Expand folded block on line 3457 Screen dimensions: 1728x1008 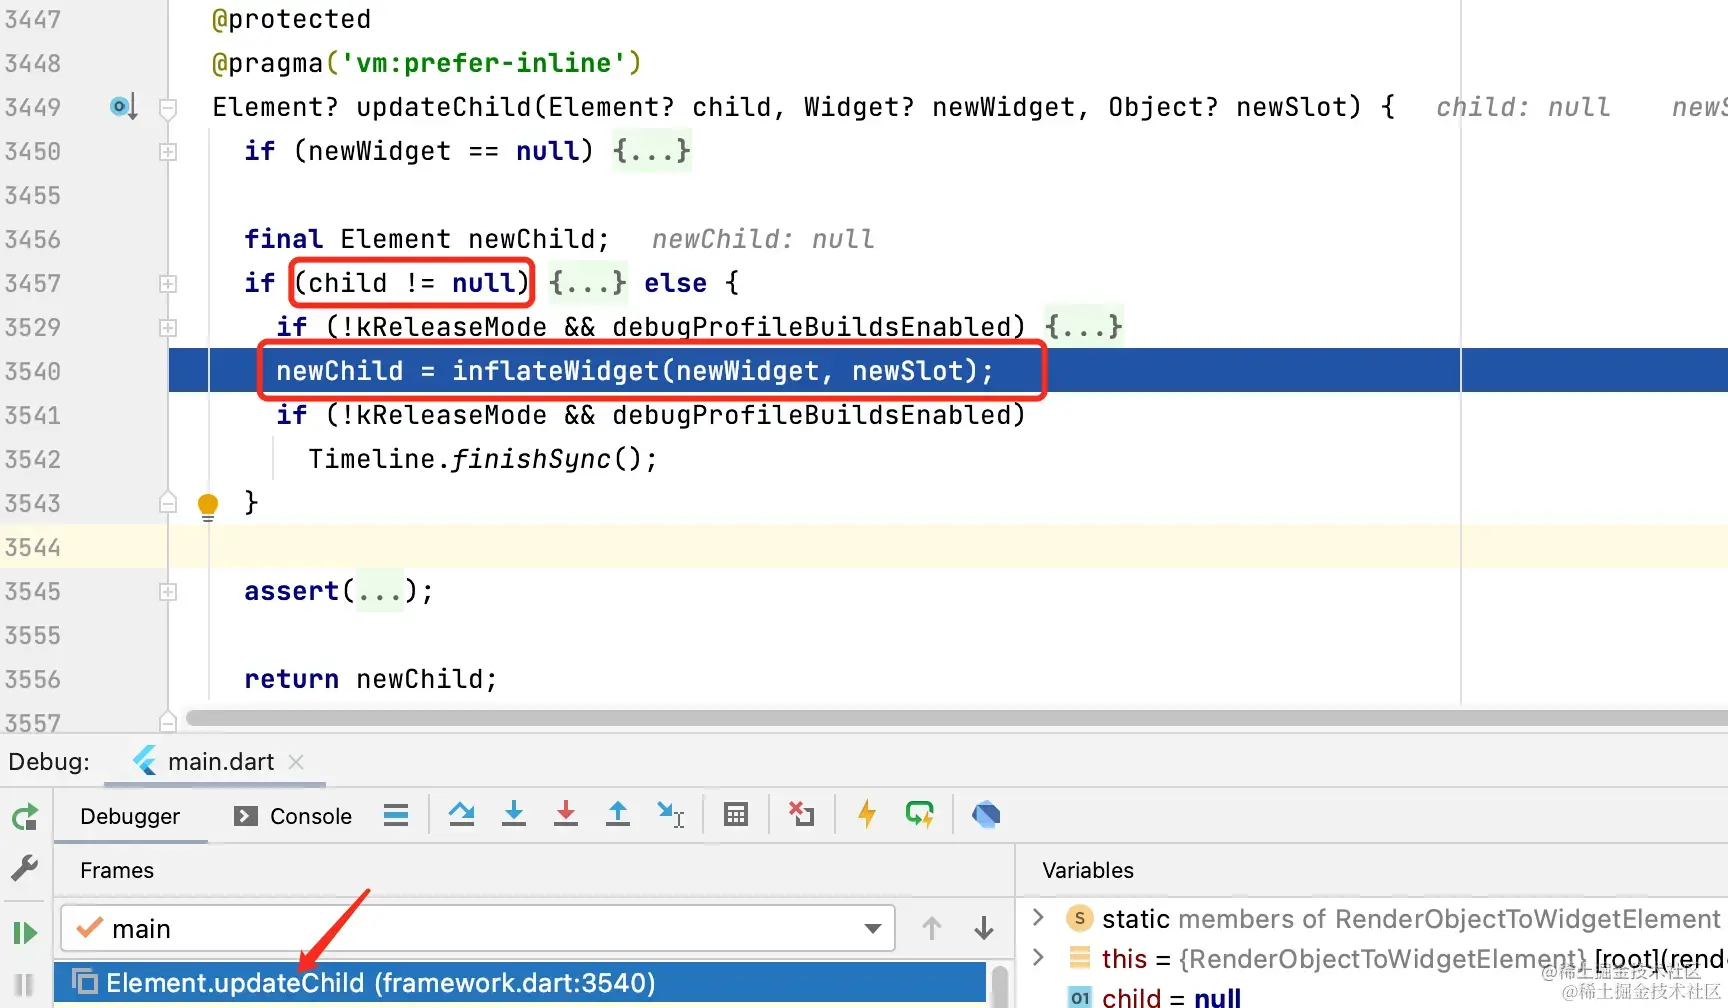pos(168,283)
